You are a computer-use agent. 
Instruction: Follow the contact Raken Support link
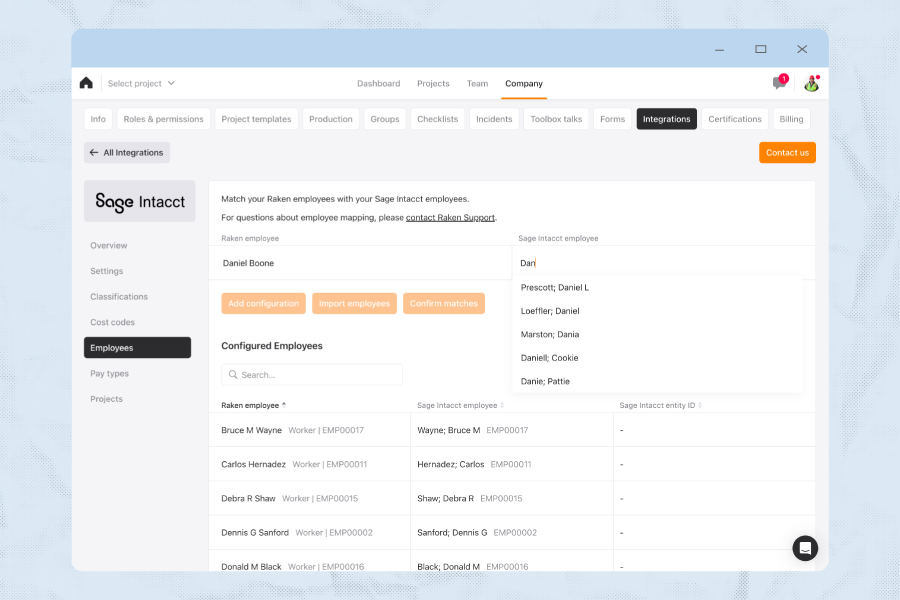point(450,217)
